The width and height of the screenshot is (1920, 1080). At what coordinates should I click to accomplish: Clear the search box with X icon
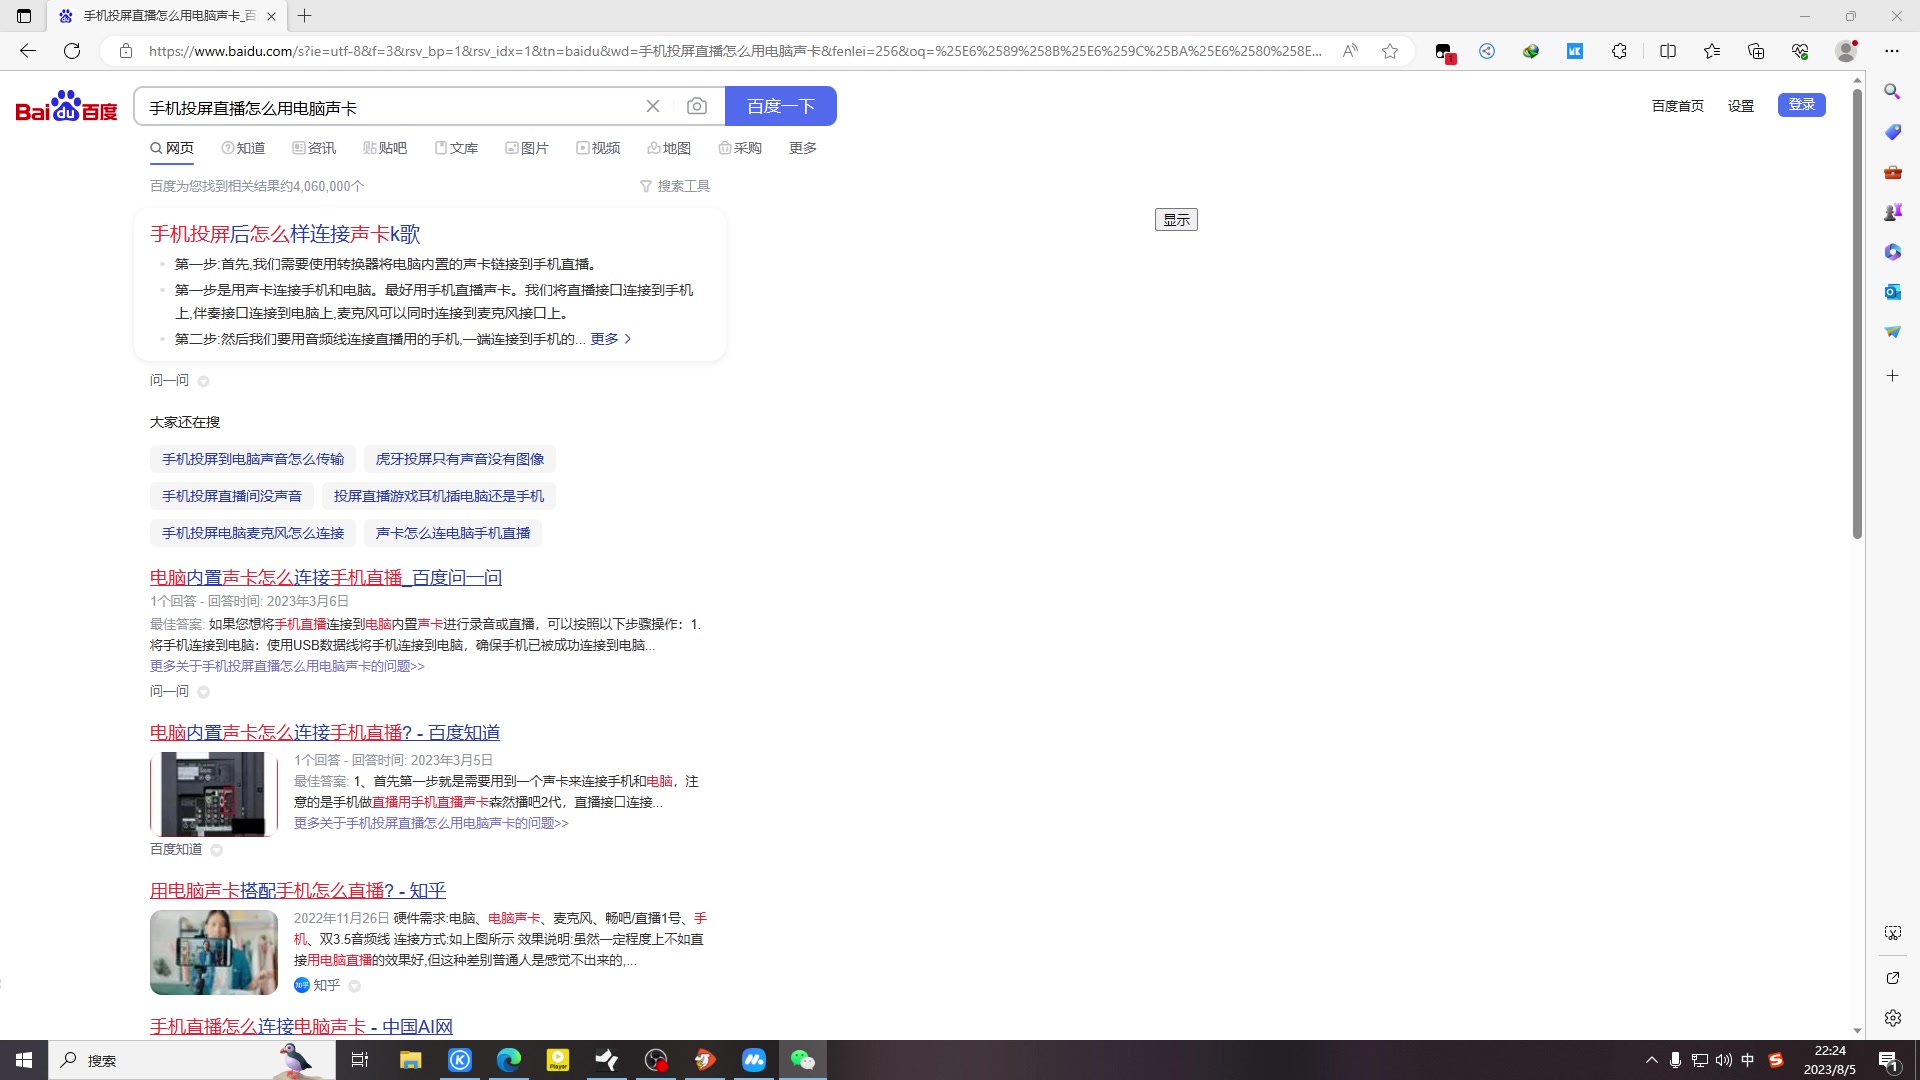tap(653, 106)
